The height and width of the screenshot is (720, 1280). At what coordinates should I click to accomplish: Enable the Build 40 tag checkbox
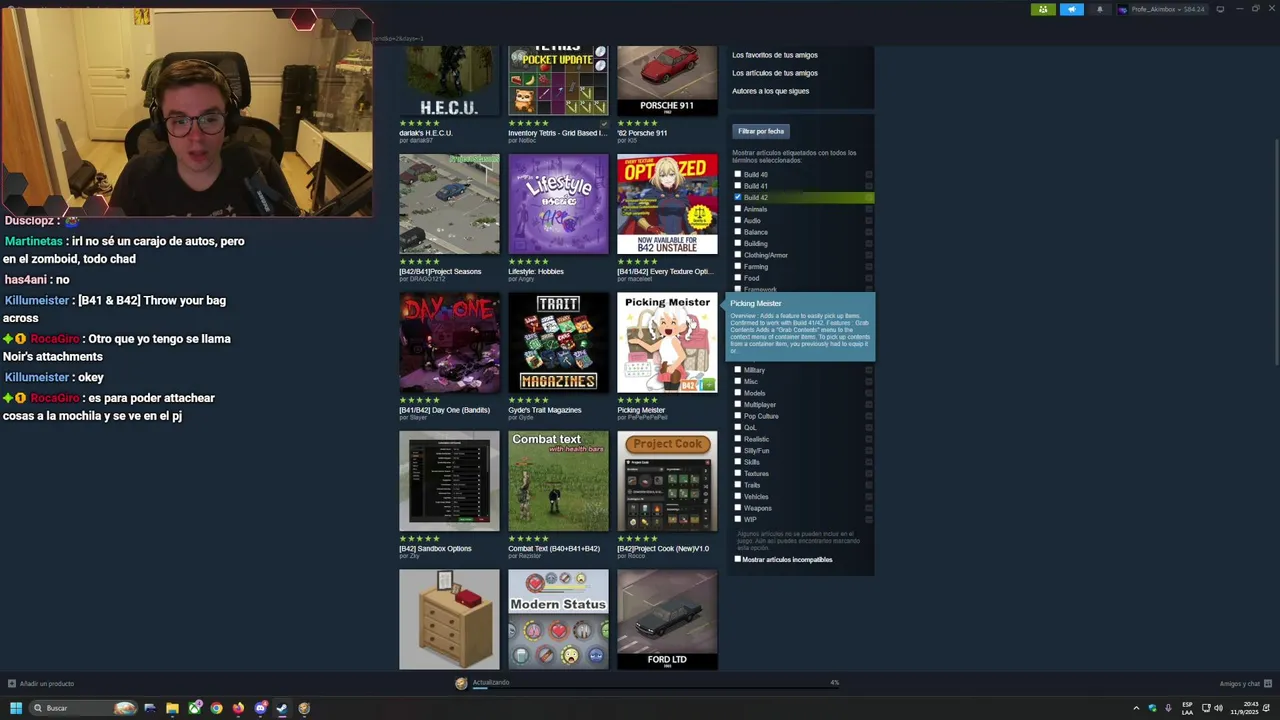pyautogui.click(x=738, y=174)
